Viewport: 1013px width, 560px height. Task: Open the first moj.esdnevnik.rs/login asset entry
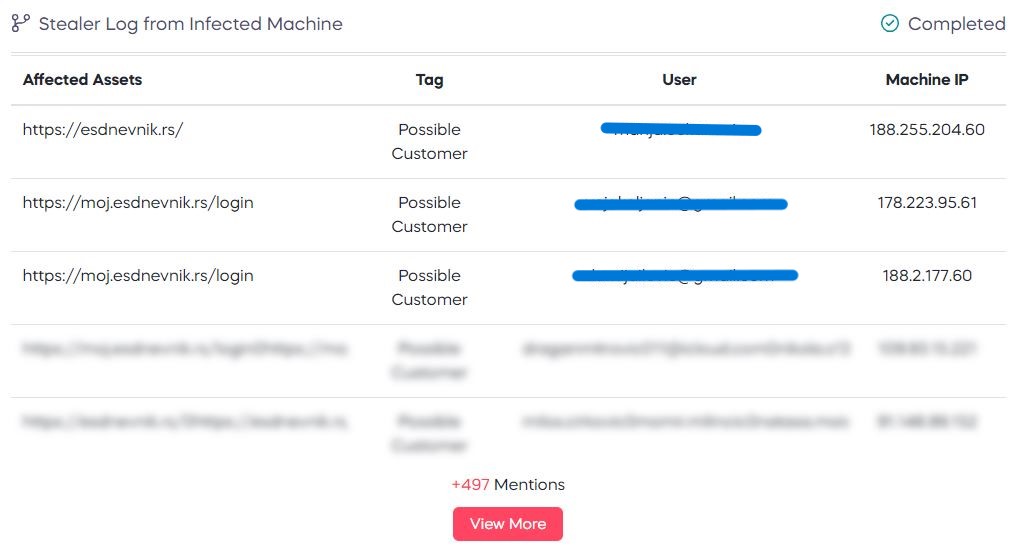point(138,203)
